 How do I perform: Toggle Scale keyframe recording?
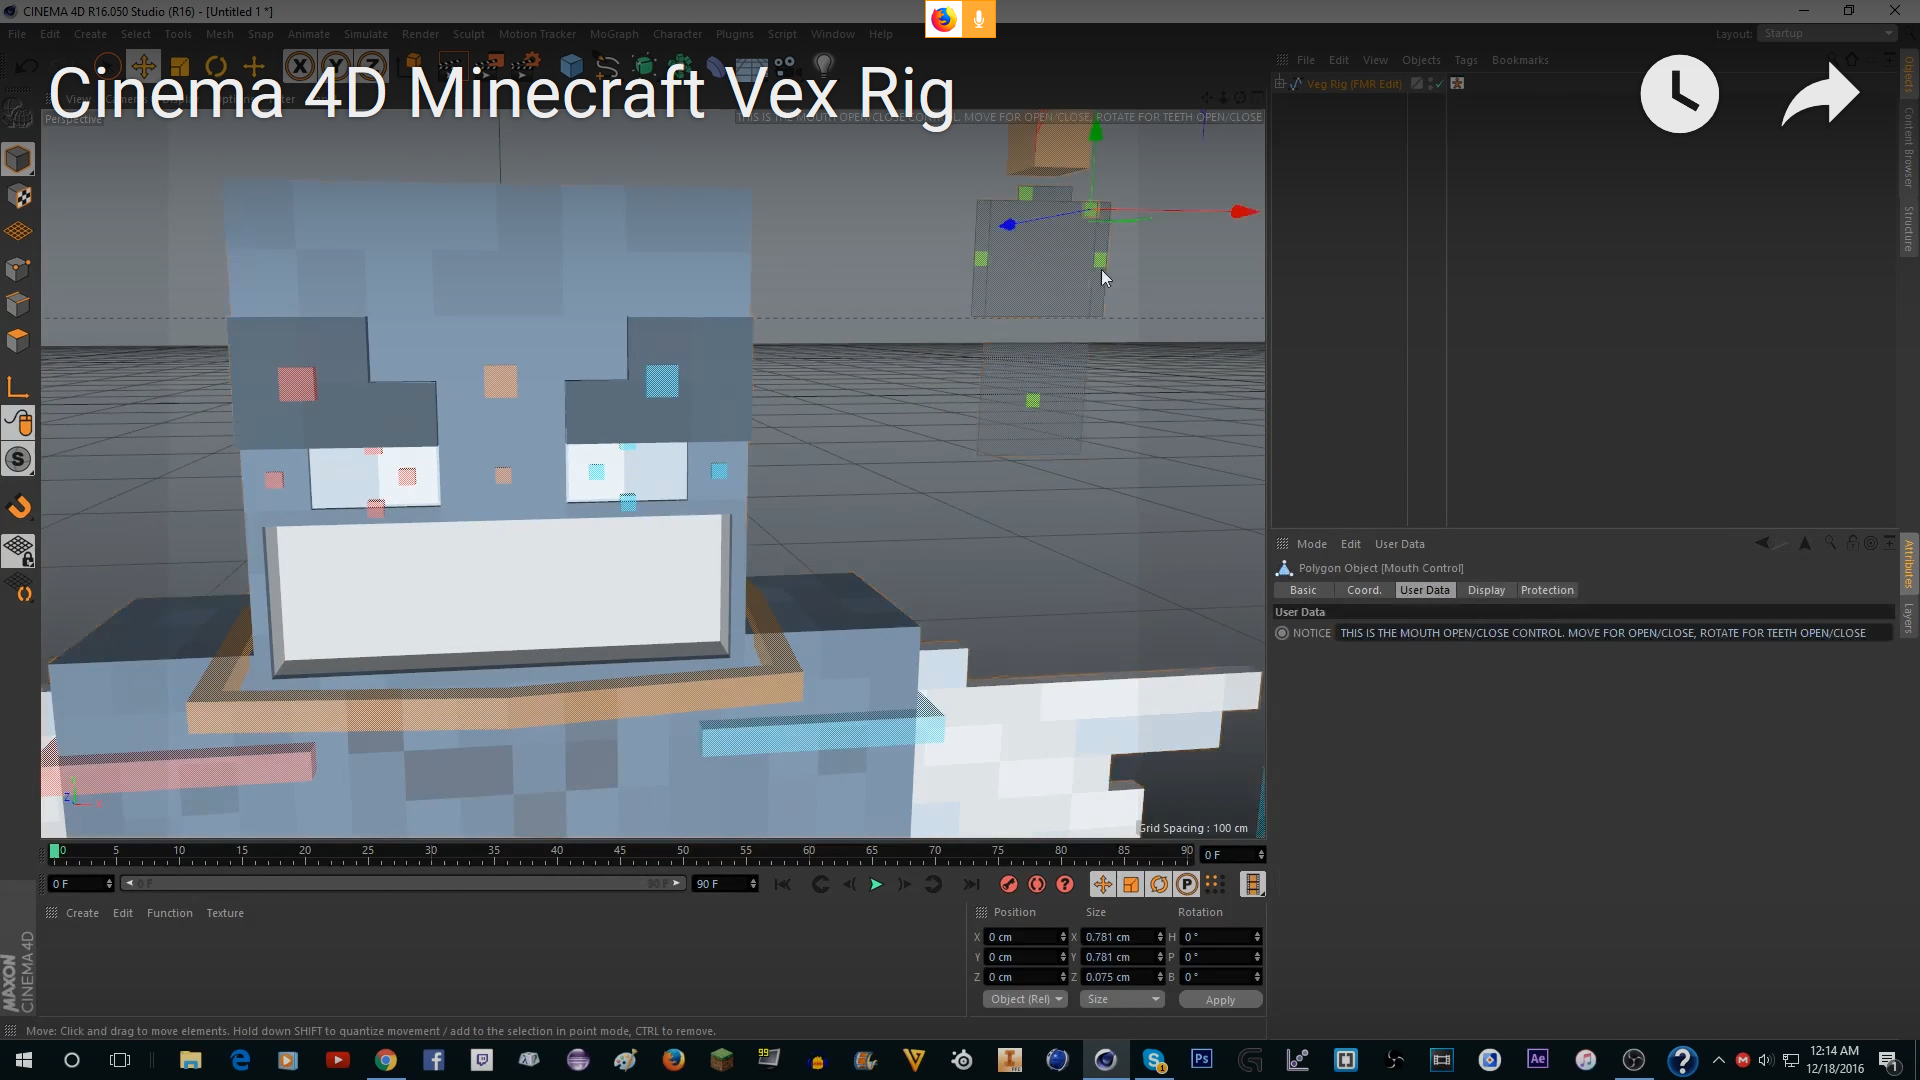(1131, 884)
